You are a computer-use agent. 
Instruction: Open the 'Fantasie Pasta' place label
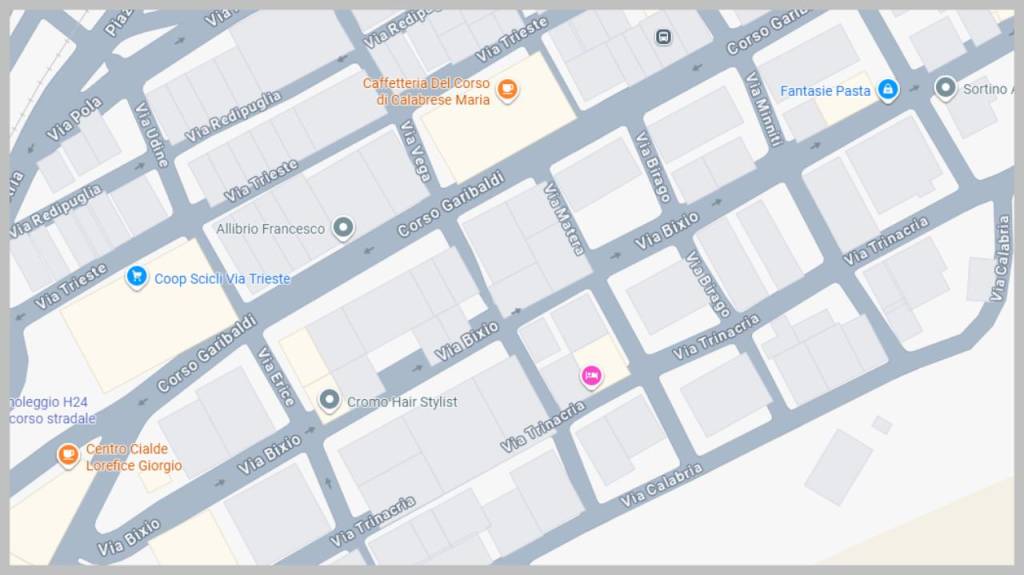825,91
